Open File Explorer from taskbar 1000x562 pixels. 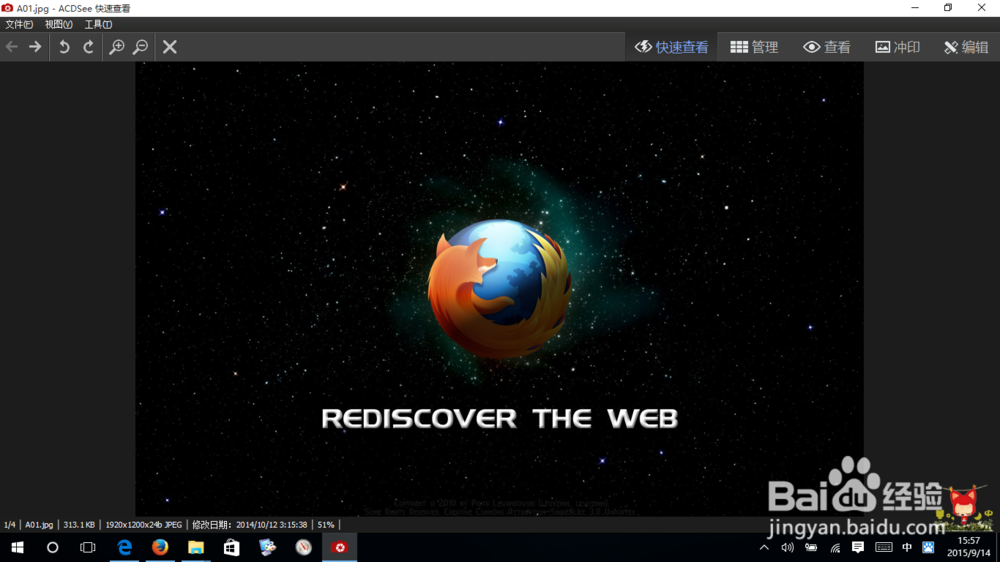coord(196,547)
